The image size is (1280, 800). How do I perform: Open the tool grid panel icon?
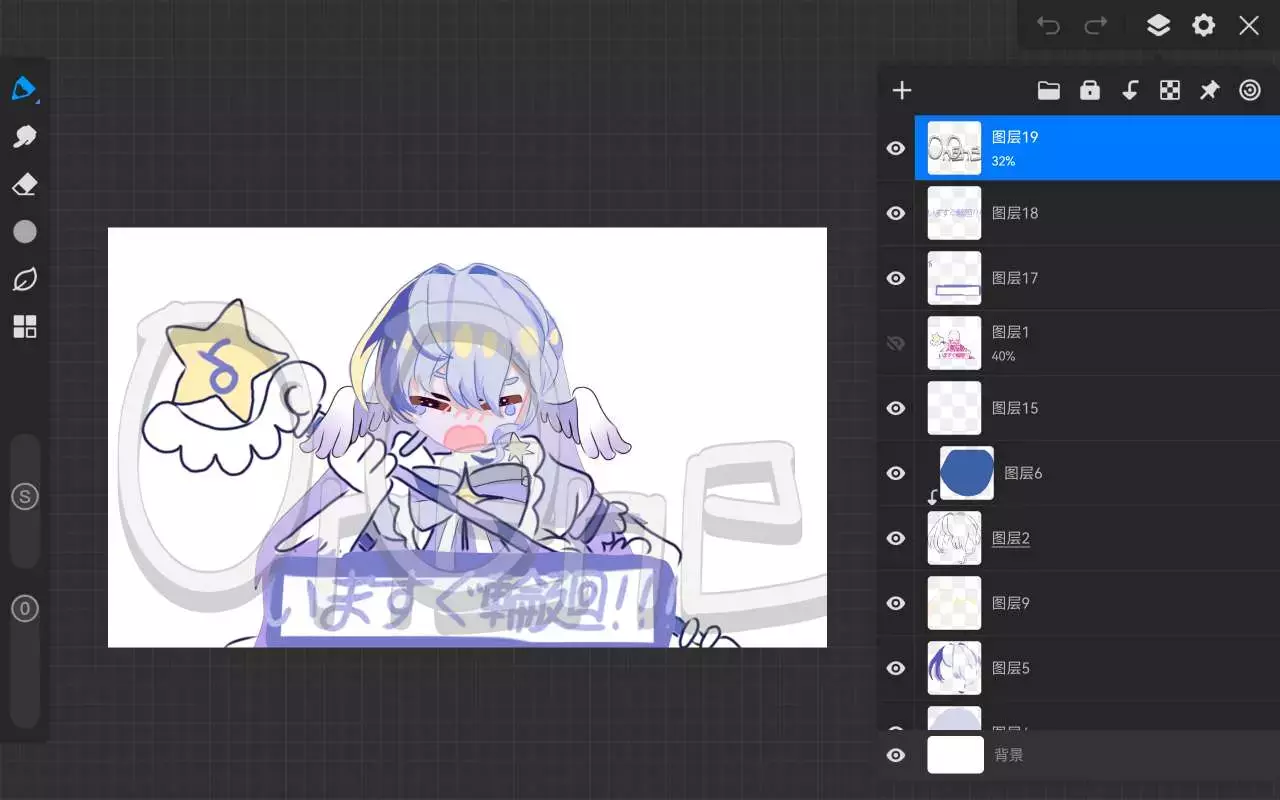click(24, 327)
